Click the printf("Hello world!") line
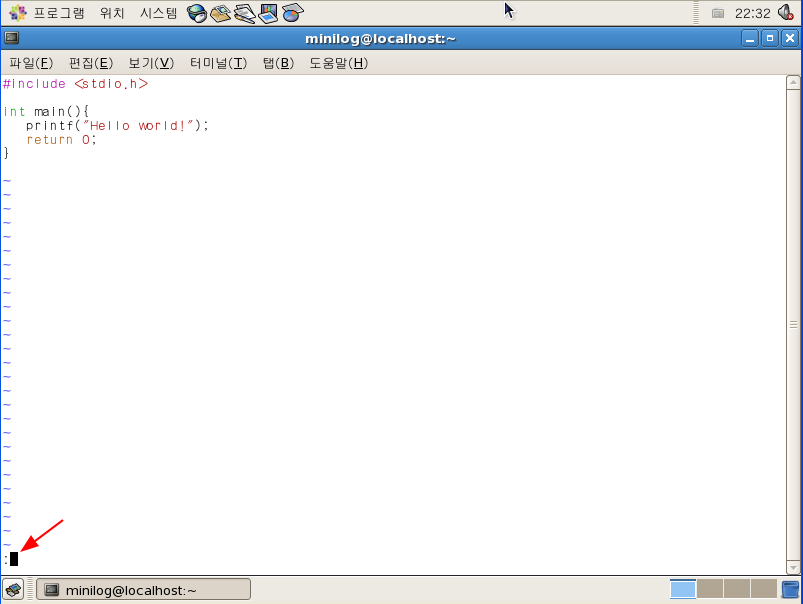The image size is (803, 604). pyautogui.click(x=117, y=126)
